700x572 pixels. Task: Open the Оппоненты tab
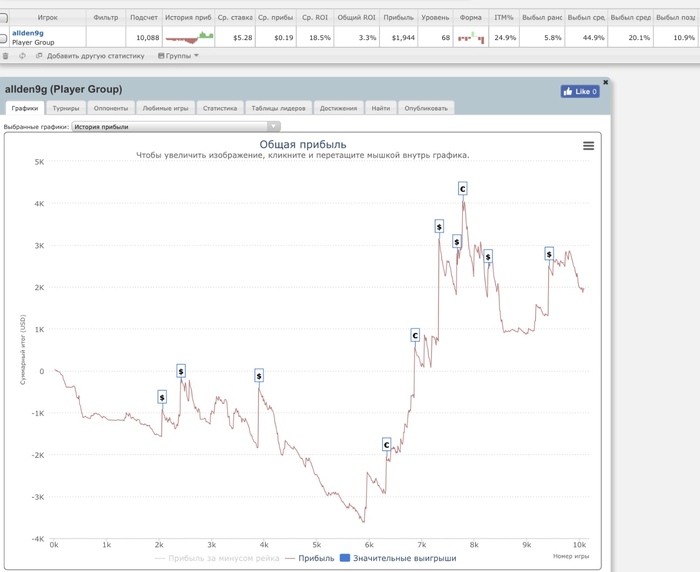coord(111,108)
